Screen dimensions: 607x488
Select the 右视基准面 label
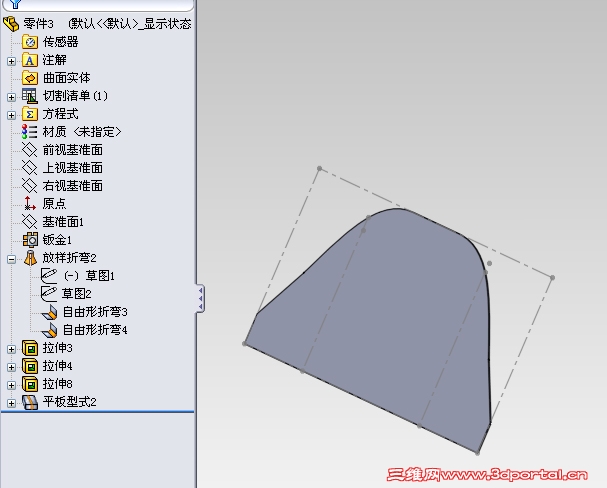click(x=73, y=186)
